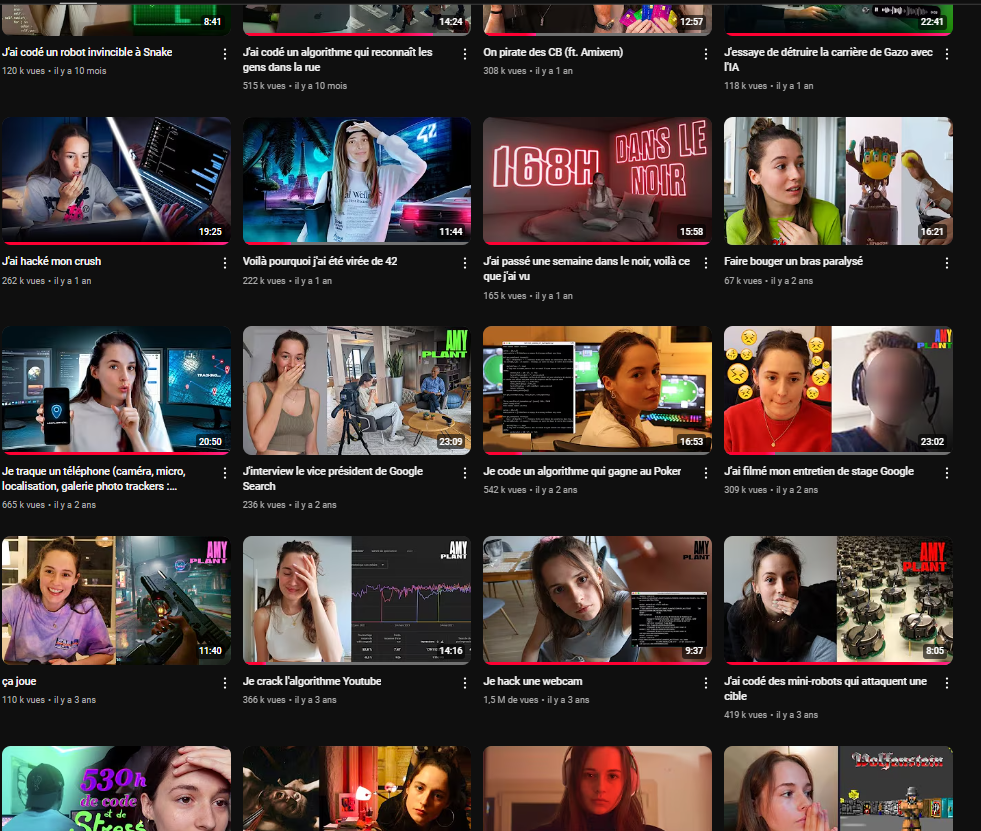The width and height of the screenshot is (981, 831).
Task: Open the Wolfenstein game thumbnail video
Action: click(x=838, y=788)
